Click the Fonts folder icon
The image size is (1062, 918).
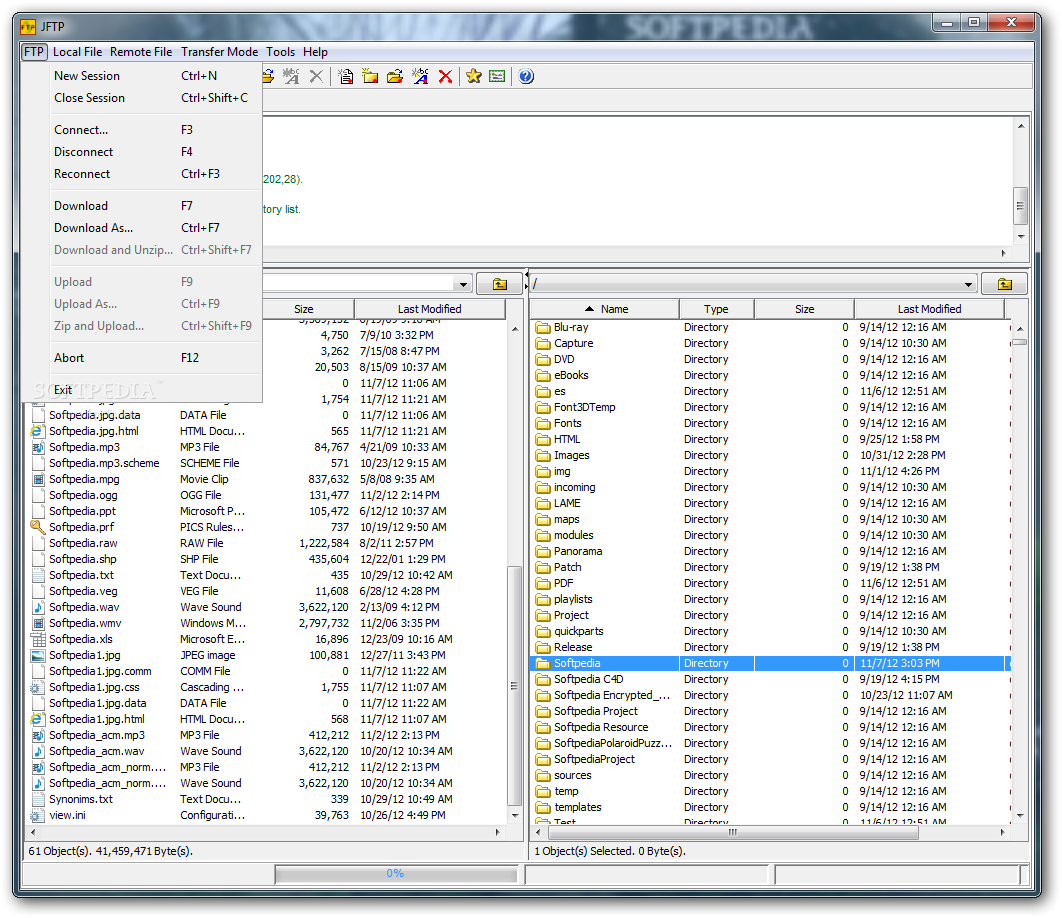pos(543,423)
